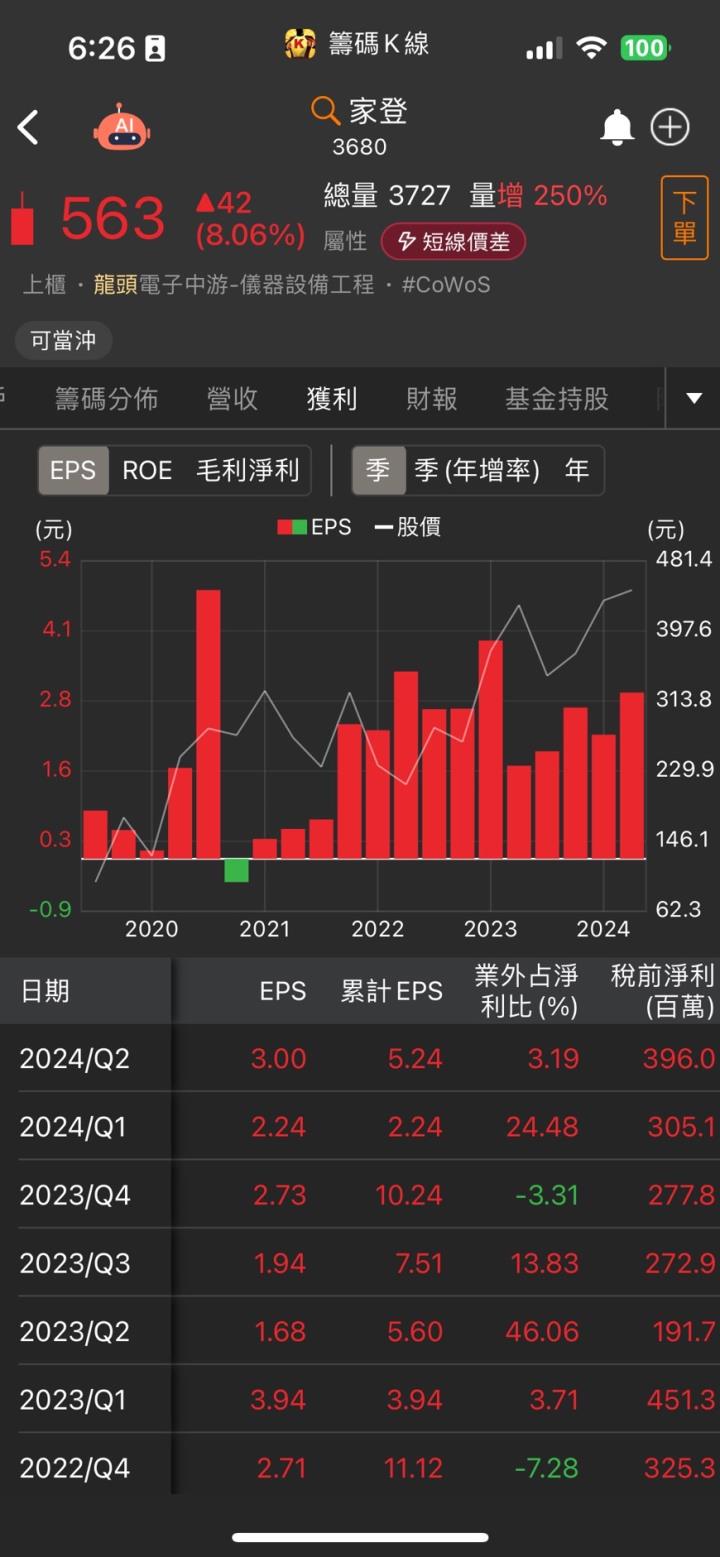Tap the green negative EPS bar
Screen dimensions: 720x1557
click(236, 870)
